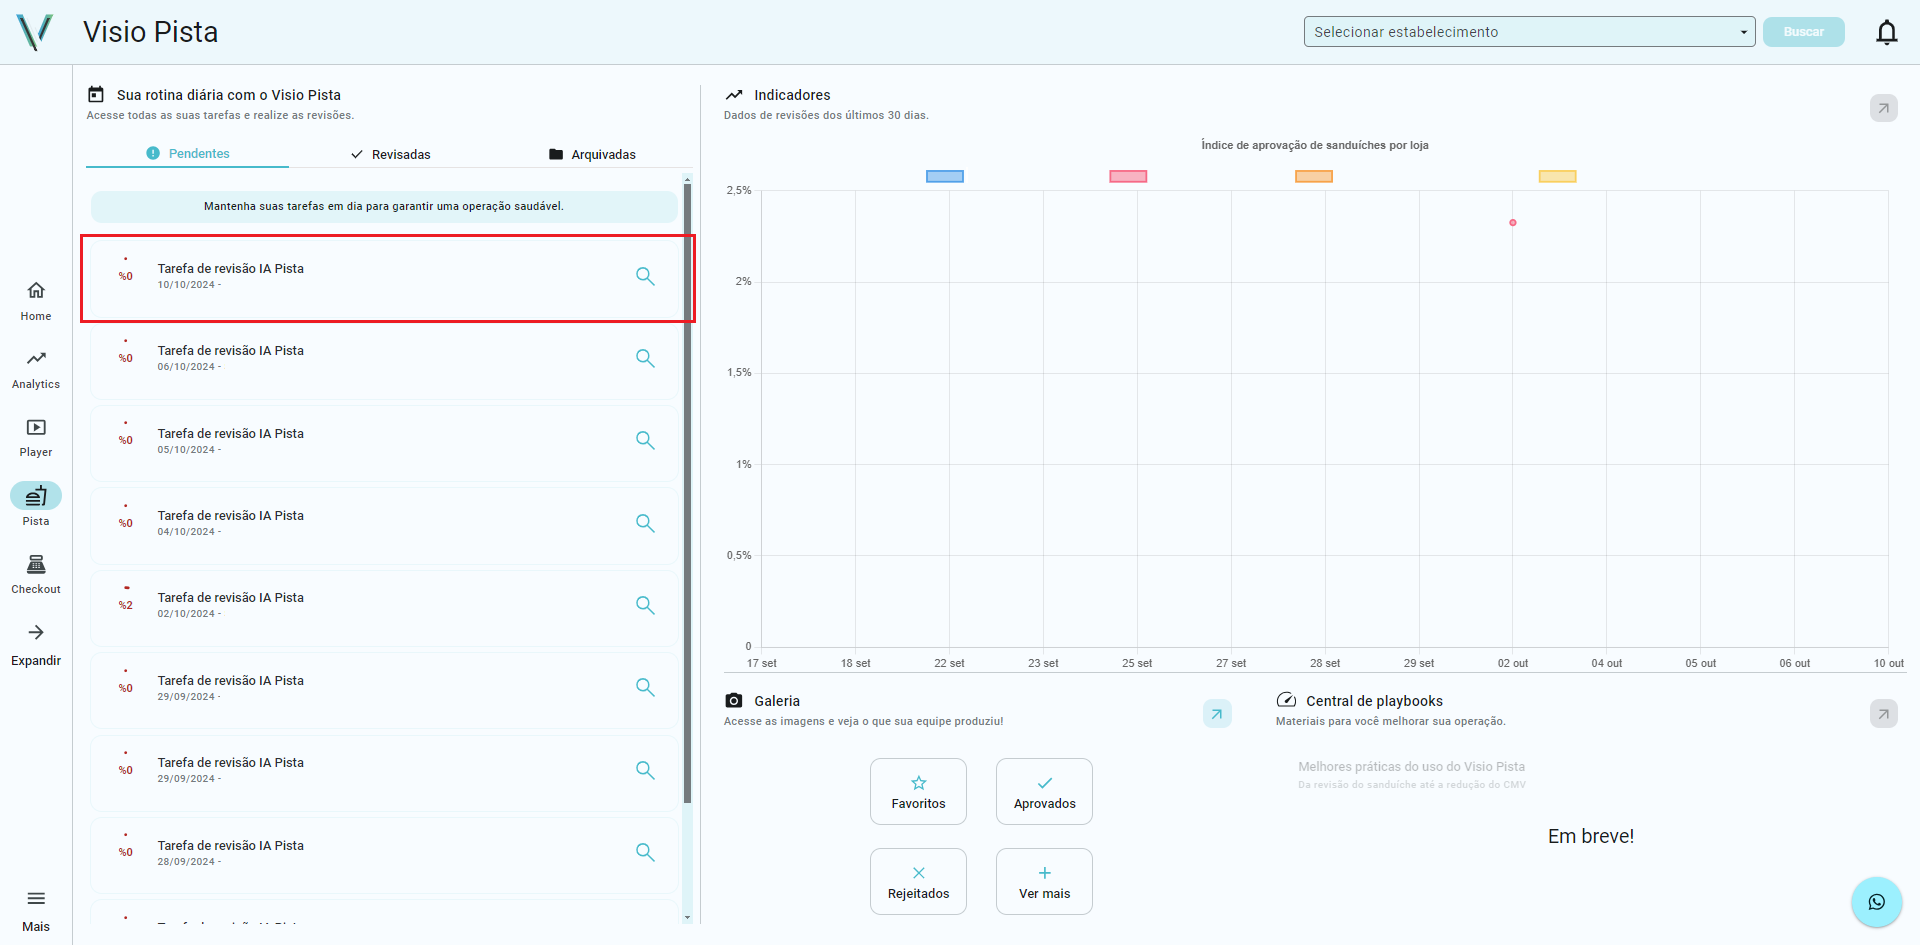1920x945 pixels.
Task: Click the Ver mais gallery button
Action: (1044, 882)
